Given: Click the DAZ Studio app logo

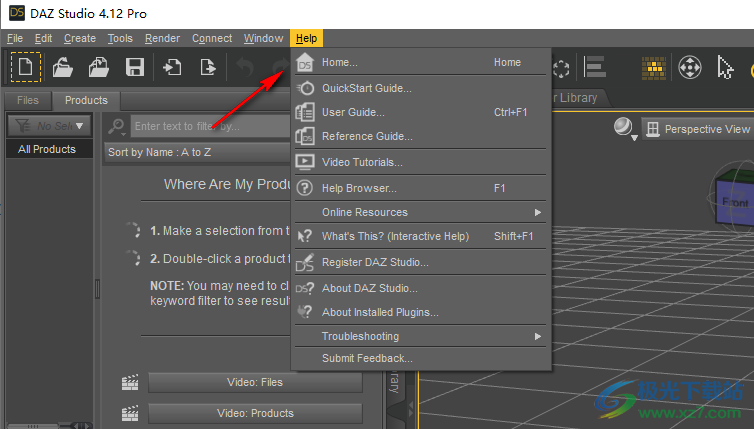Looking at the screenshot, I should click(x=17, y=13).
